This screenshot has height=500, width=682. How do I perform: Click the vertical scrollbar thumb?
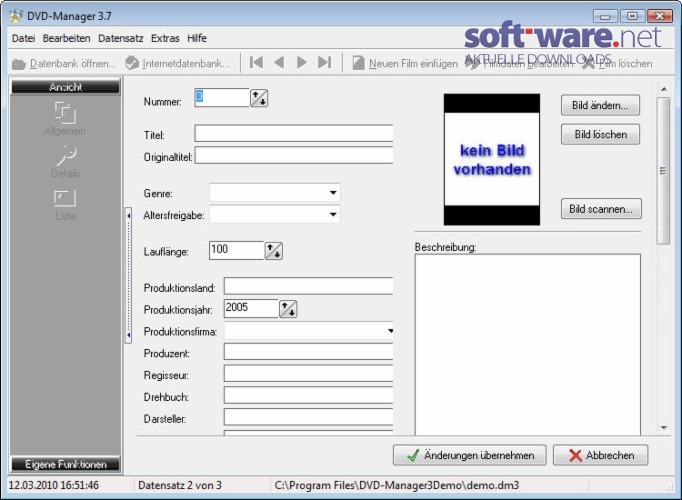tap(663, 171)
